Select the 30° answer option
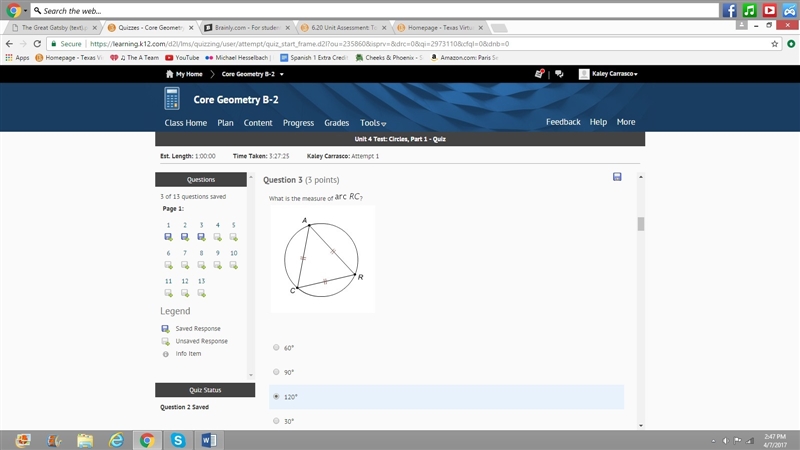Image resolution: width=800 pixels, height=450 pixels. (276, 421)
